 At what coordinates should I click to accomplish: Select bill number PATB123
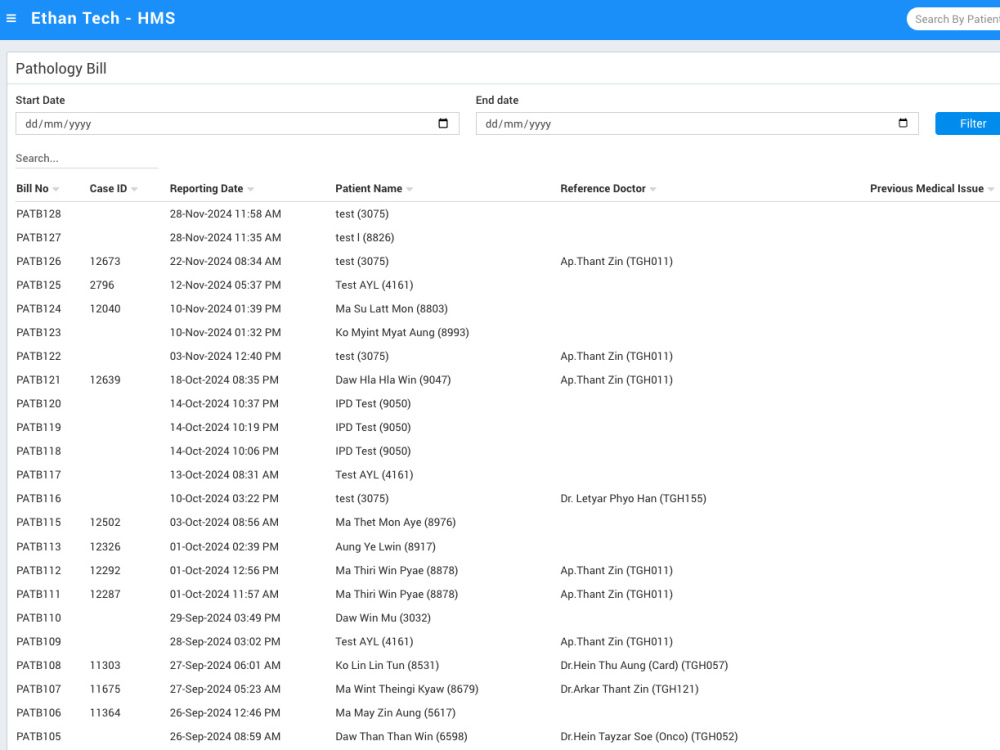click(x=38, y=332)
